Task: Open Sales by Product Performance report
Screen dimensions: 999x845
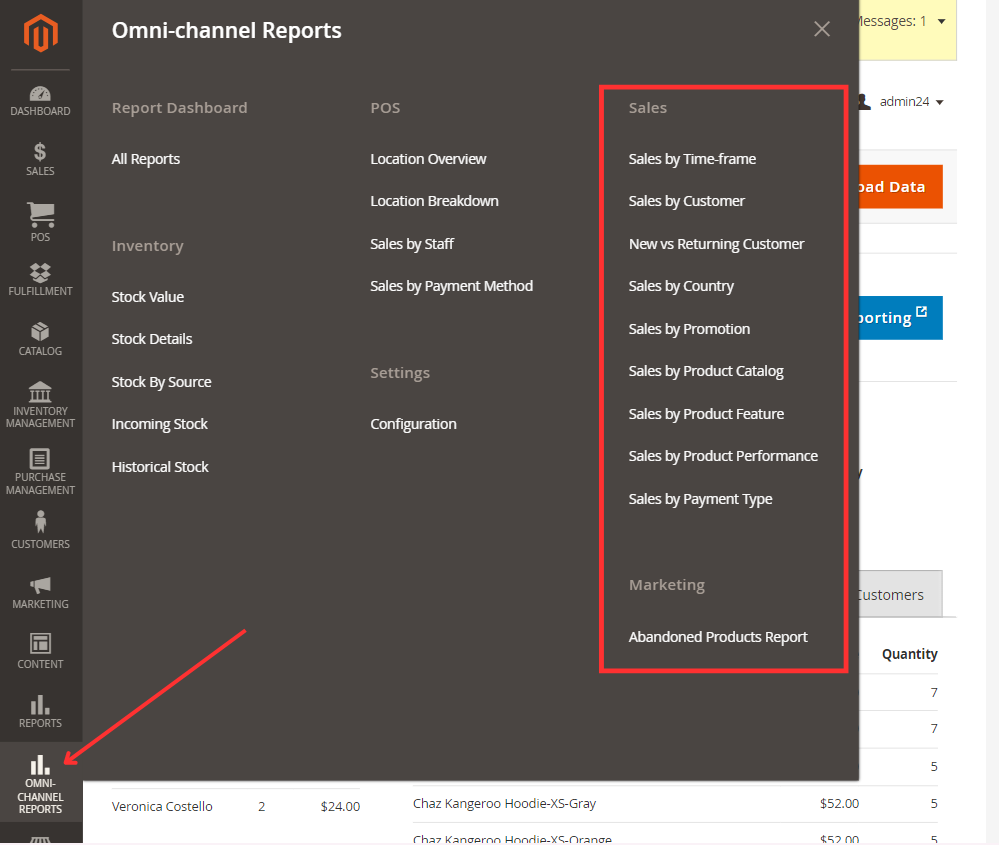Action: click(723, 456)
